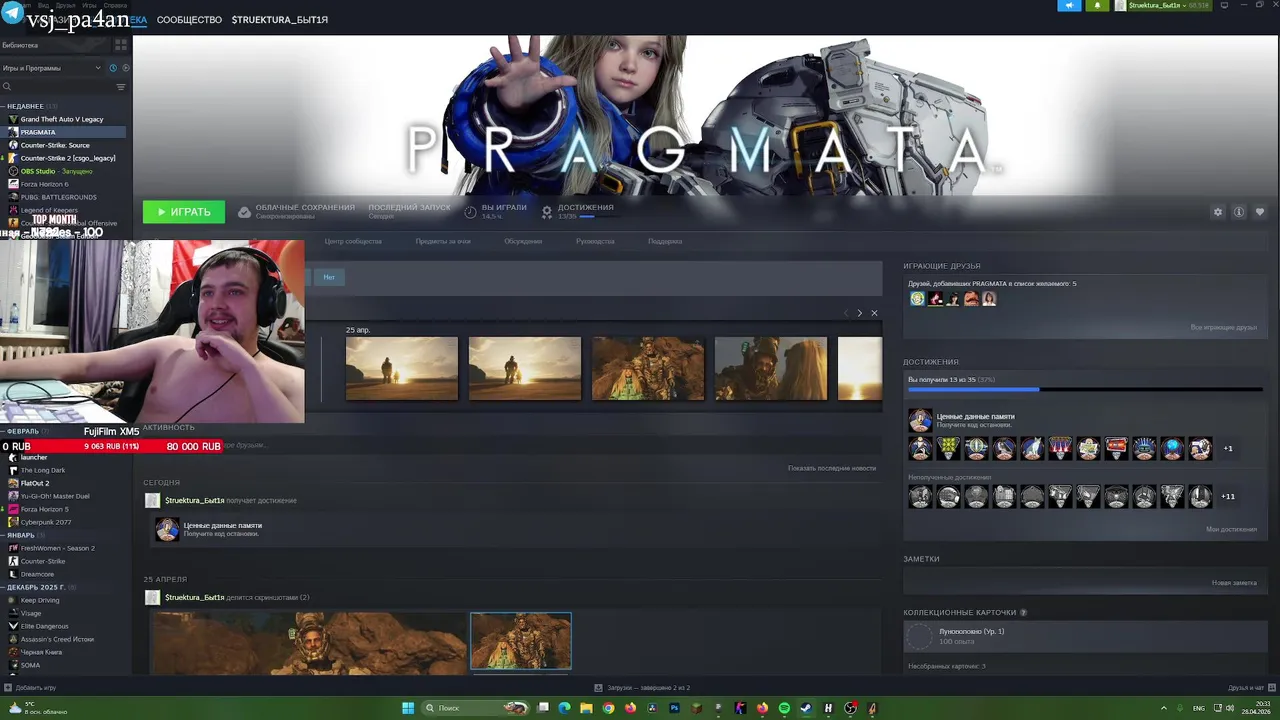This screenshot has width=1280, height=720.
Task: Click Steam announcements megaphone button
Action: point(1069,6)
